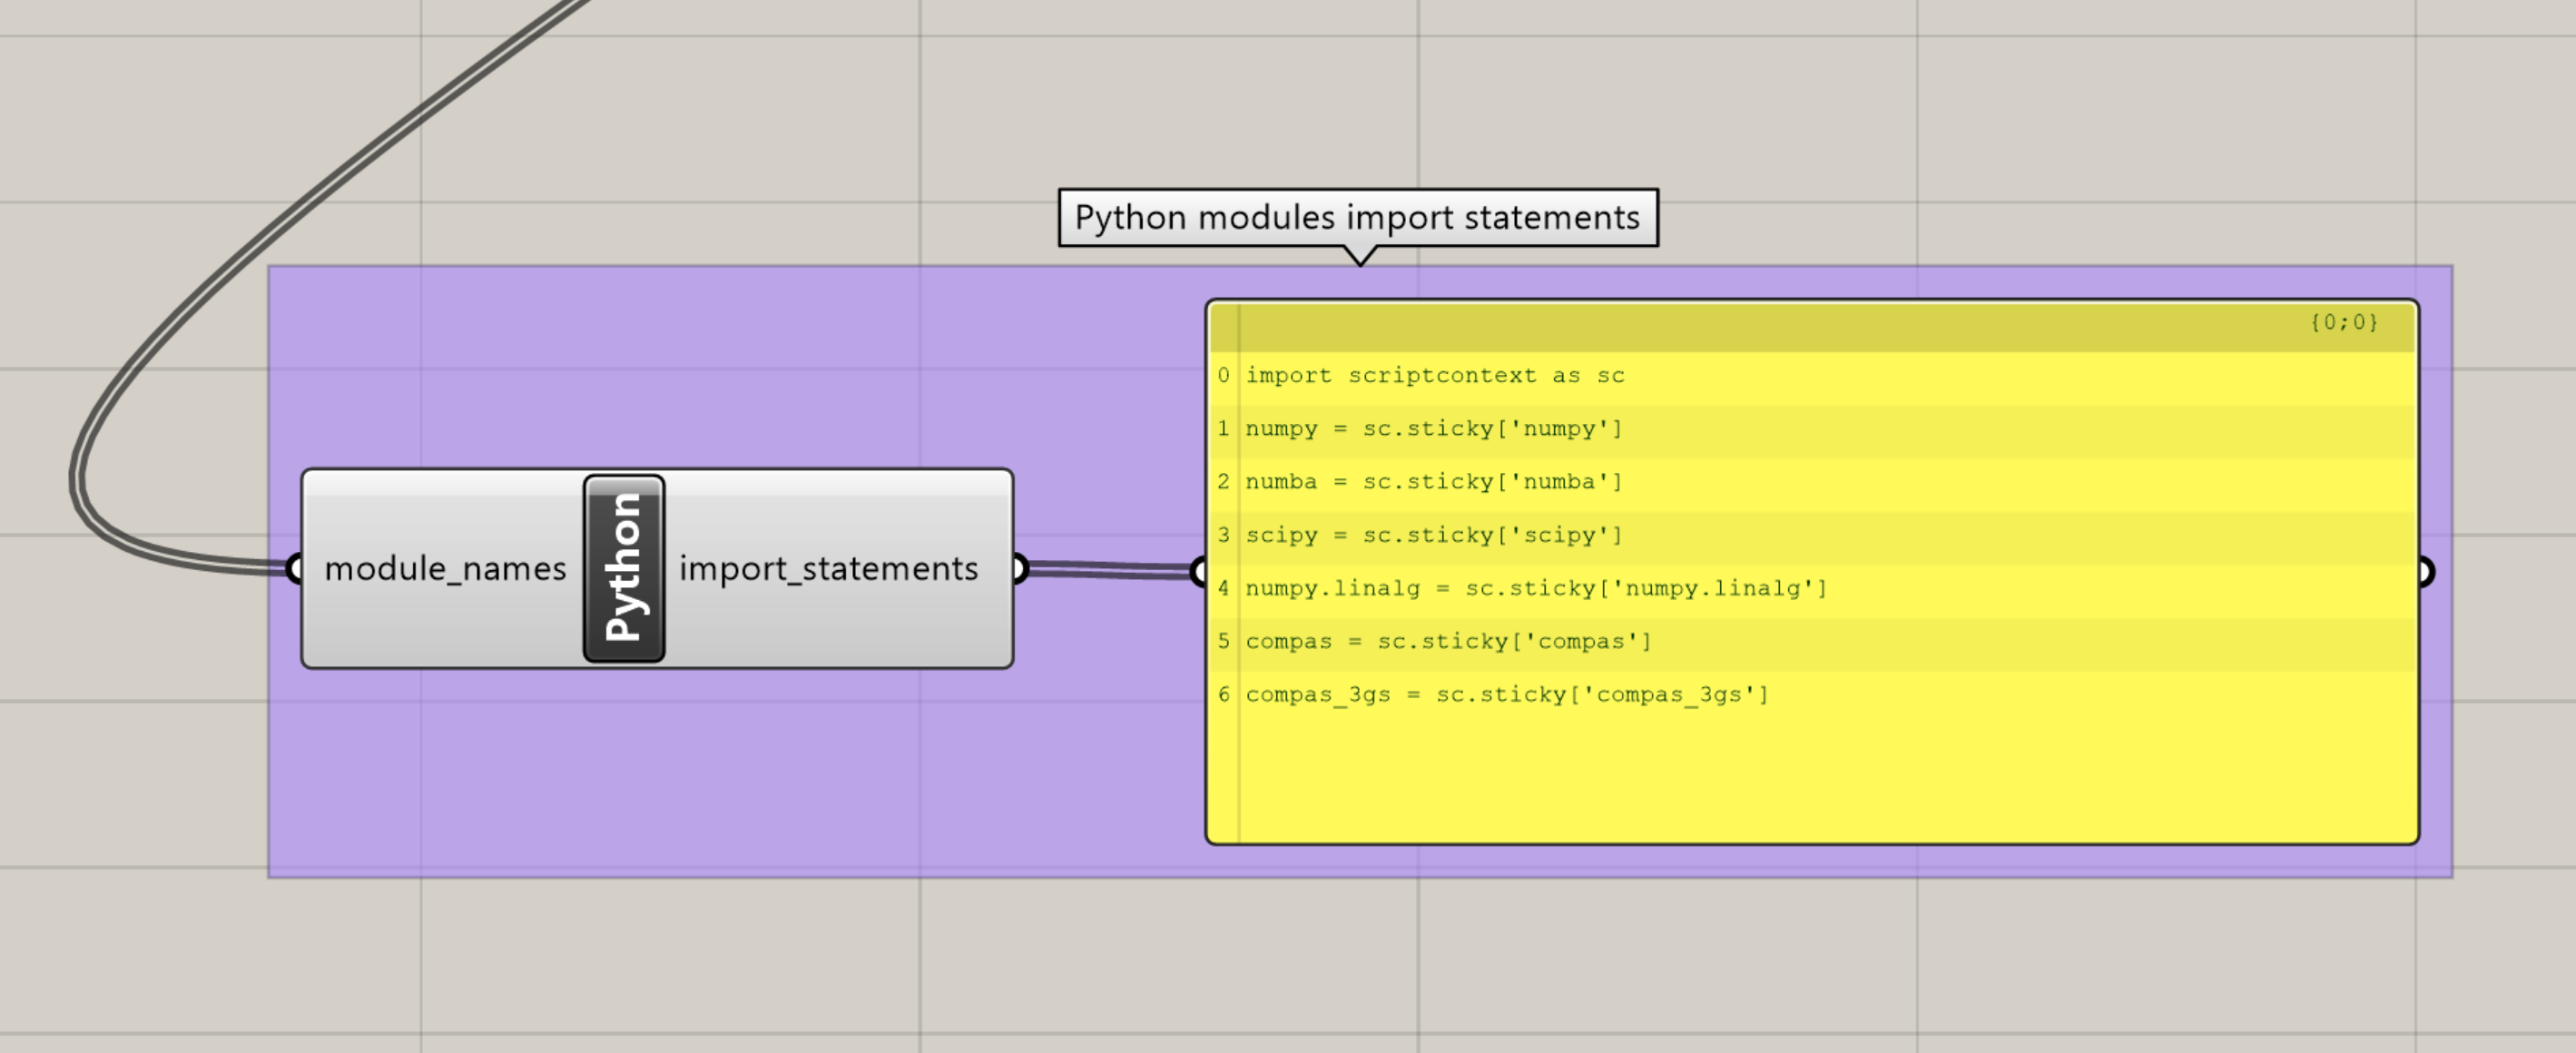2576x1053 pixels.
Task: Click the module_names input grip
Action: 295,568
